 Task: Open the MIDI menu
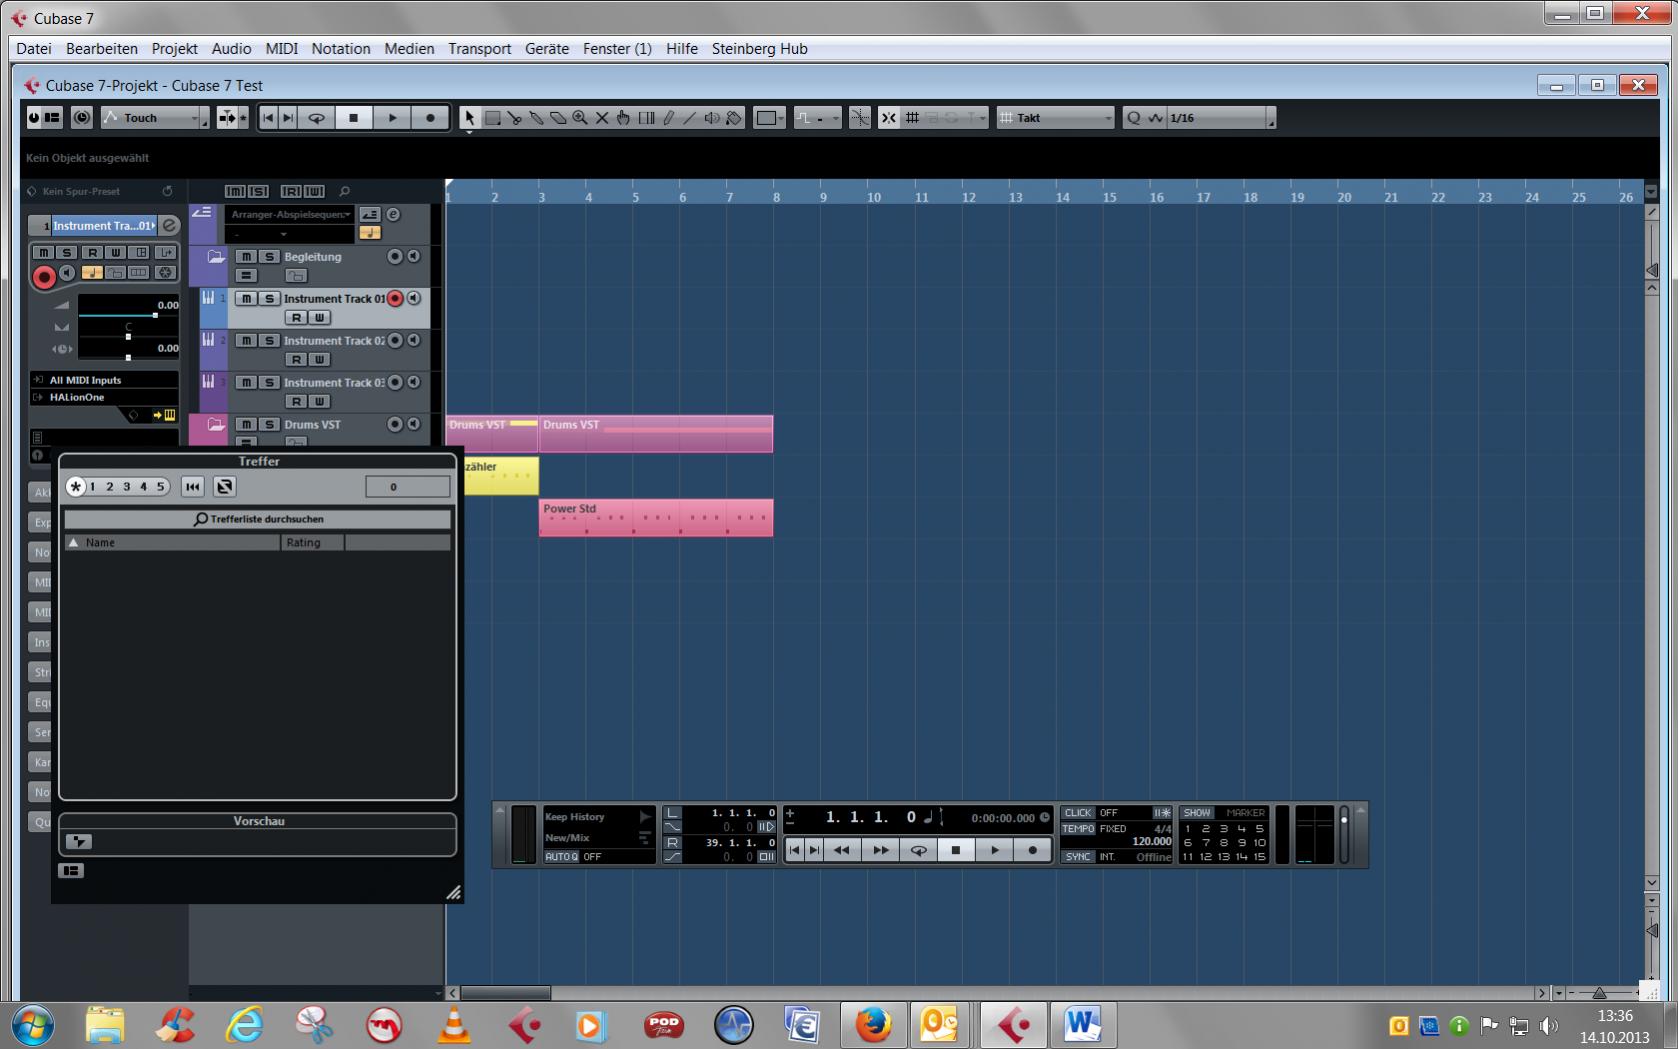tap(282, 48)
